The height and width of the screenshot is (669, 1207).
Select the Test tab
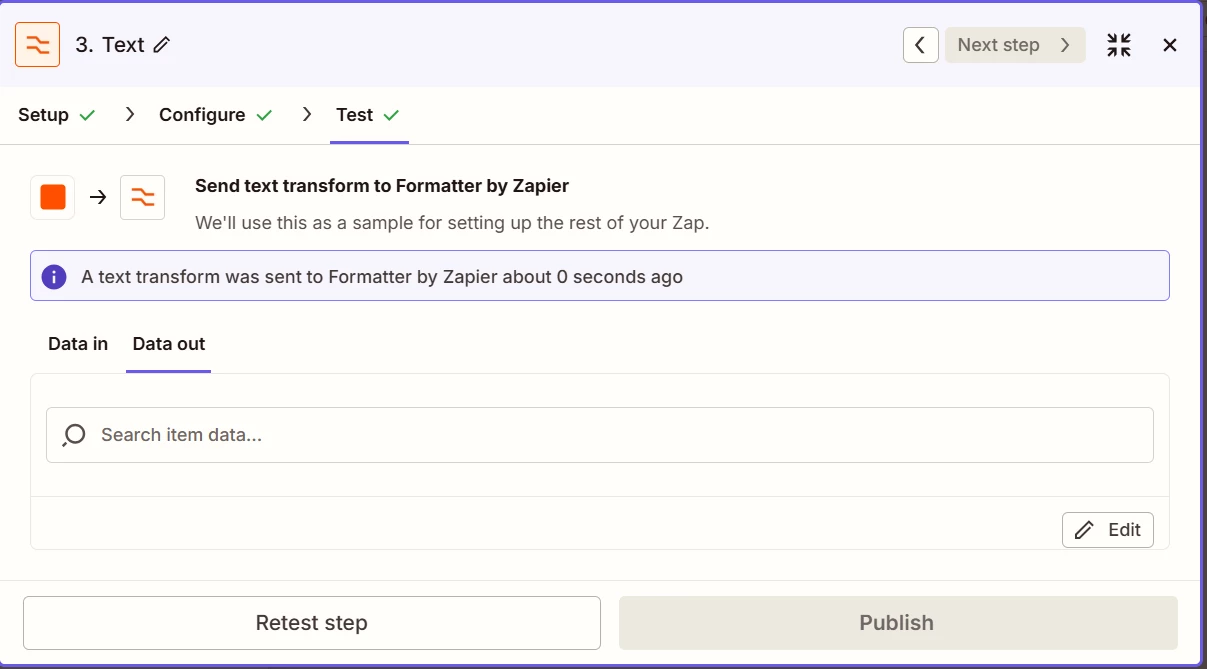(355, 115)
